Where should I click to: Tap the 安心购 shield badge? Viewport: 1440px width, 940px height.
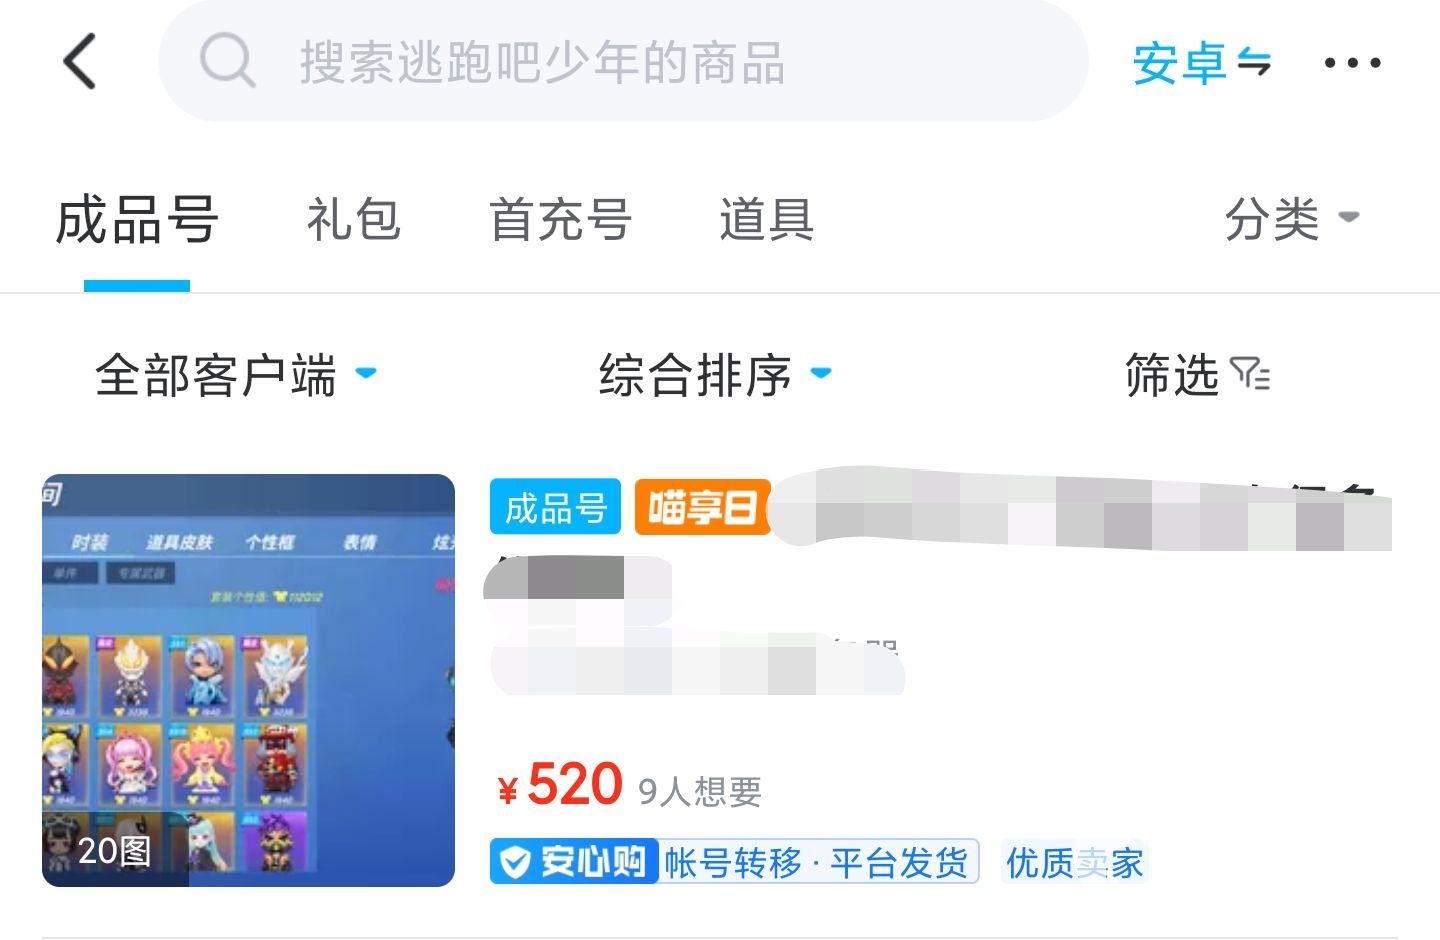tap(574, 862)
